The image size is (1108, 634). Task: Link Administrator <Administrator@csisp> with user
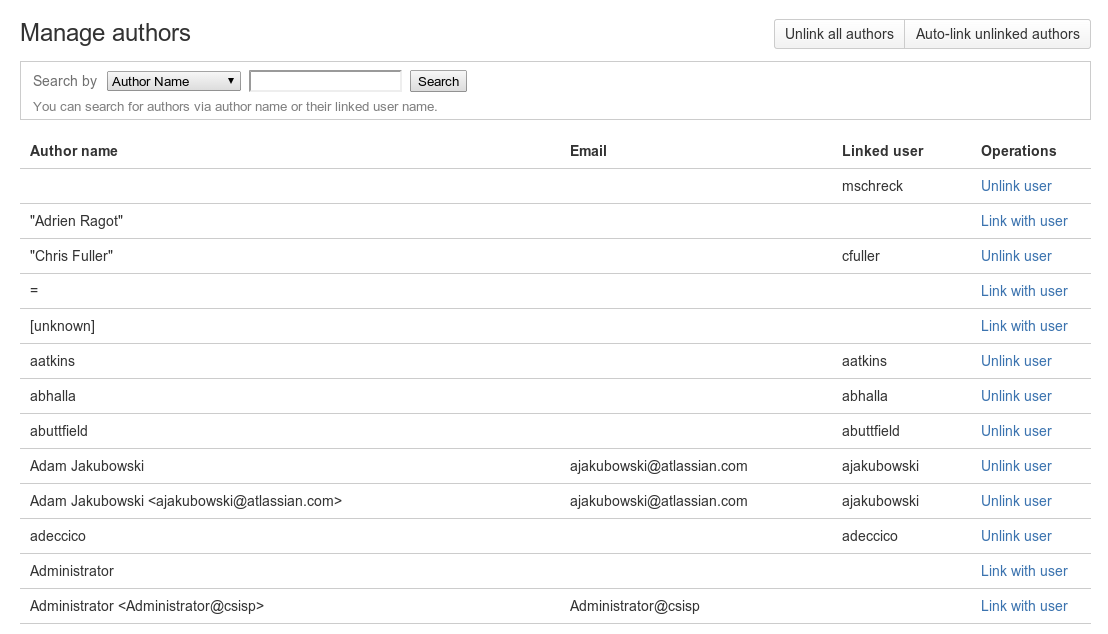(x=1024, y=606)
